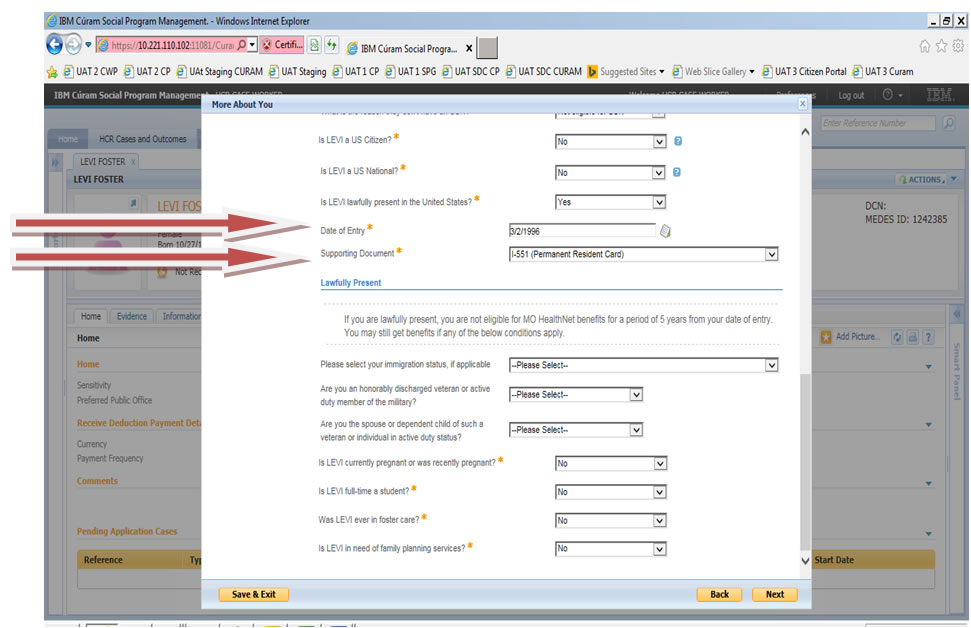Click the Pending Application Cases heading
The width and height of the screenshot is (971, 628).
click(127, 531)
